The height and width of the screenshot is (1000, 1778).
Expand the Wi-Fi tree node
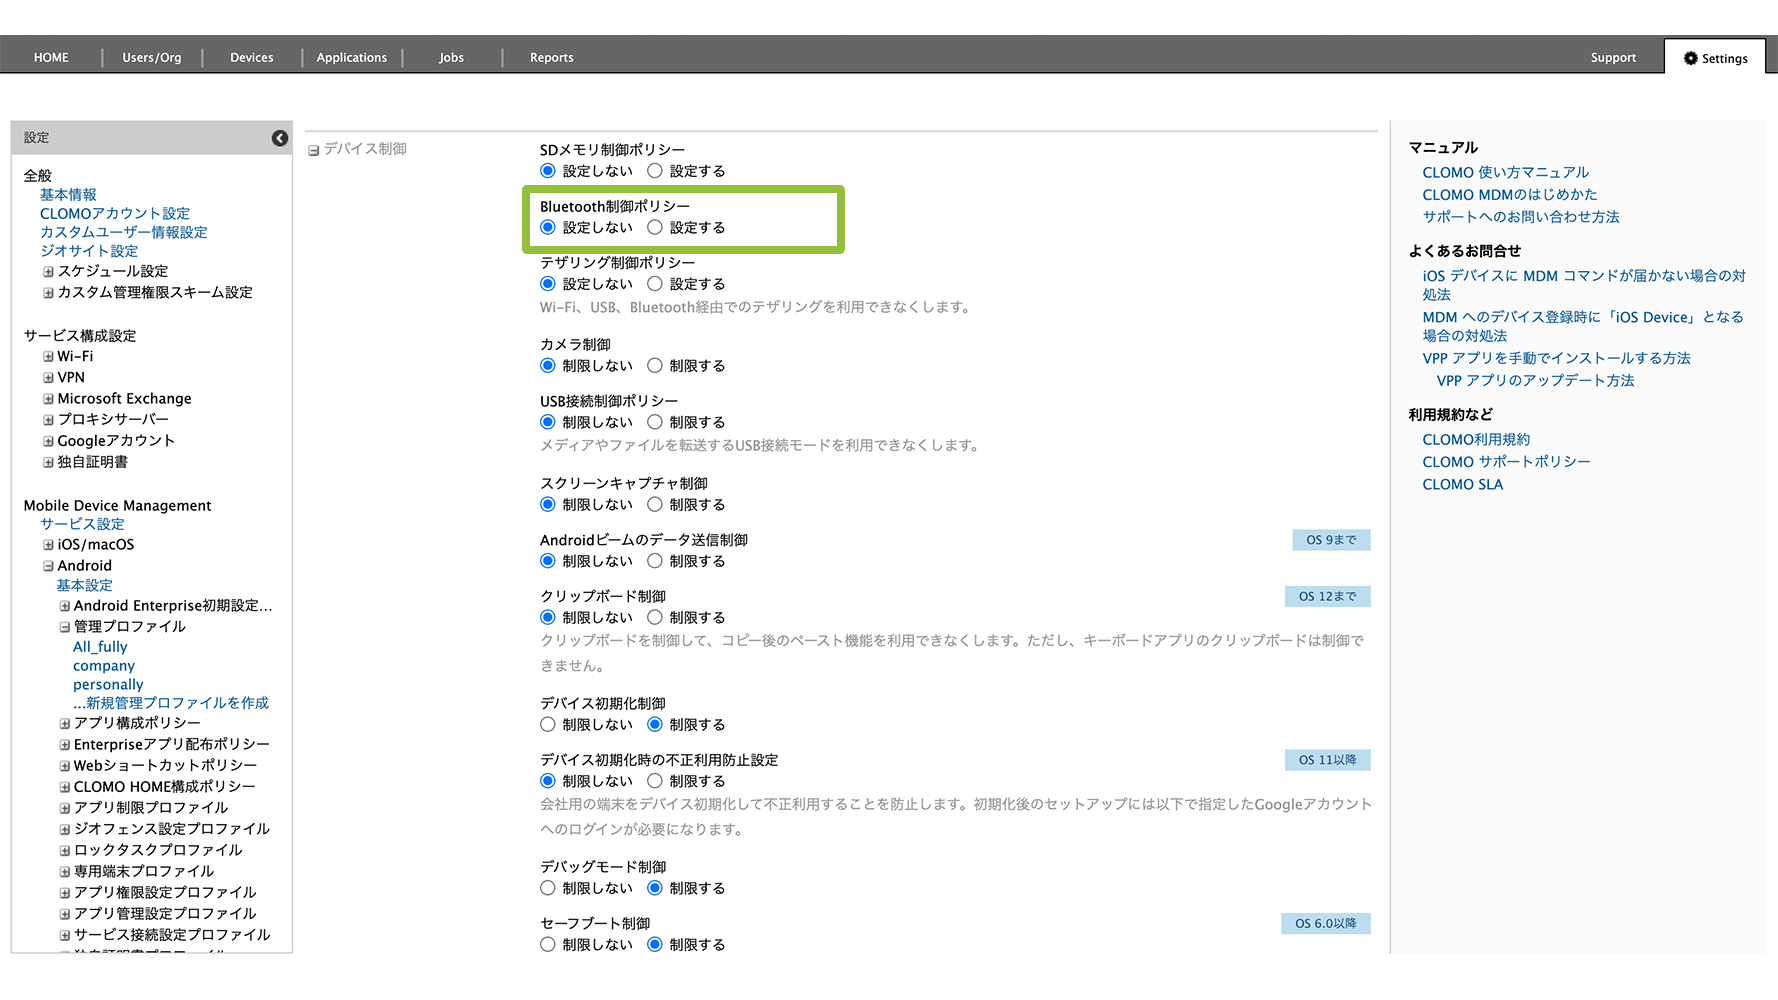click(x=48, y=357)
